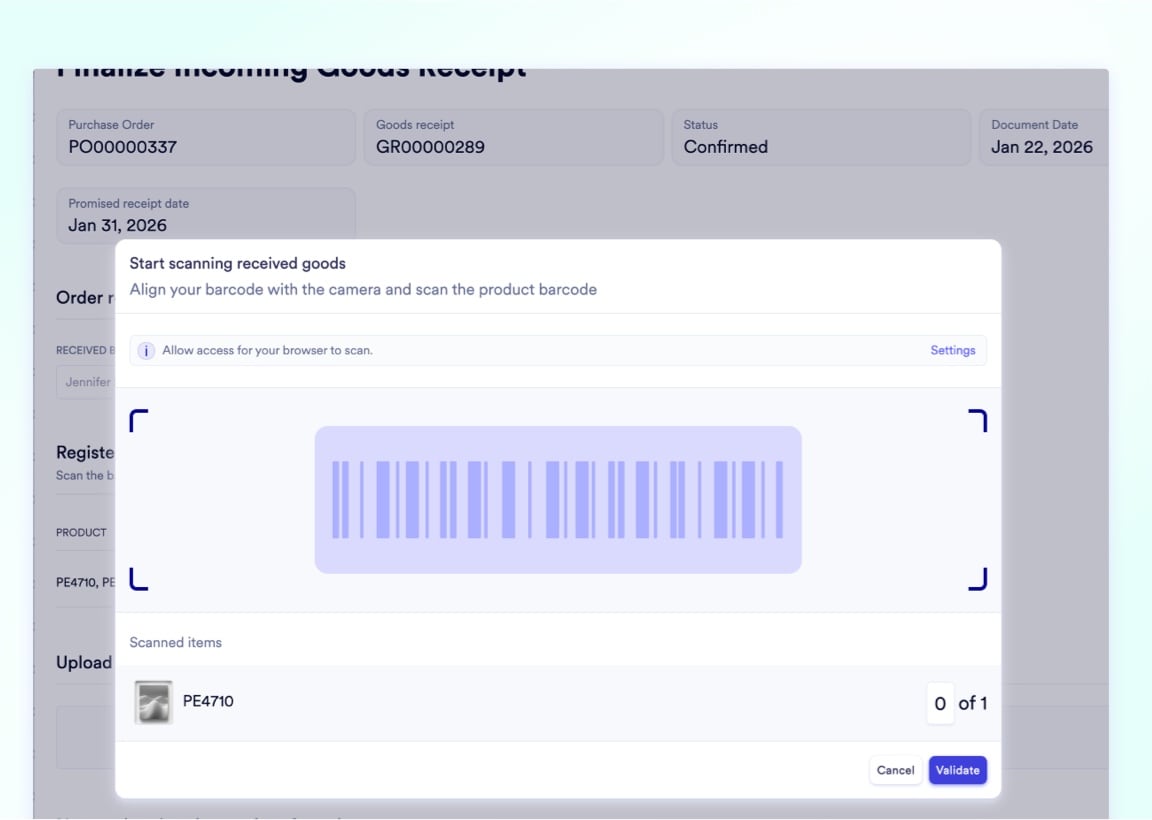
Task: Click the Align your barcode instruction text
Action: tap(363, 289)
